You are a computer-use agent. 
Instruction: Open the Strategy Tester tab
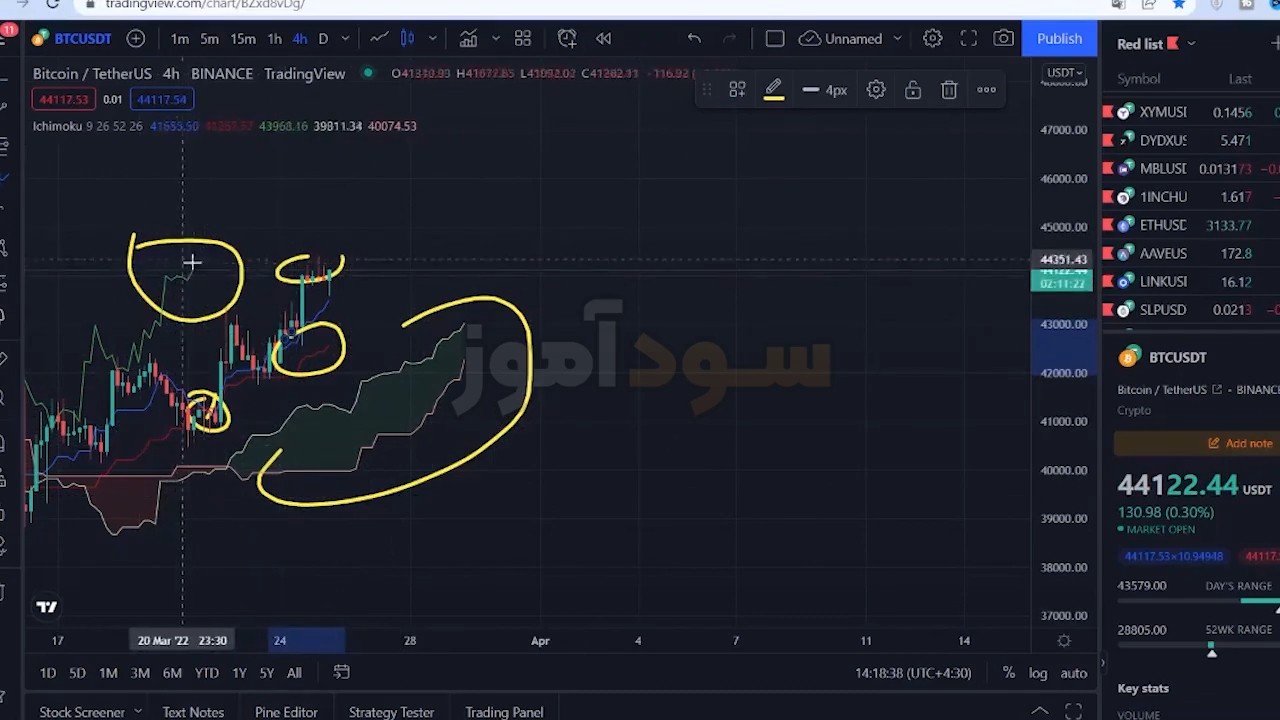pos(391,712)
